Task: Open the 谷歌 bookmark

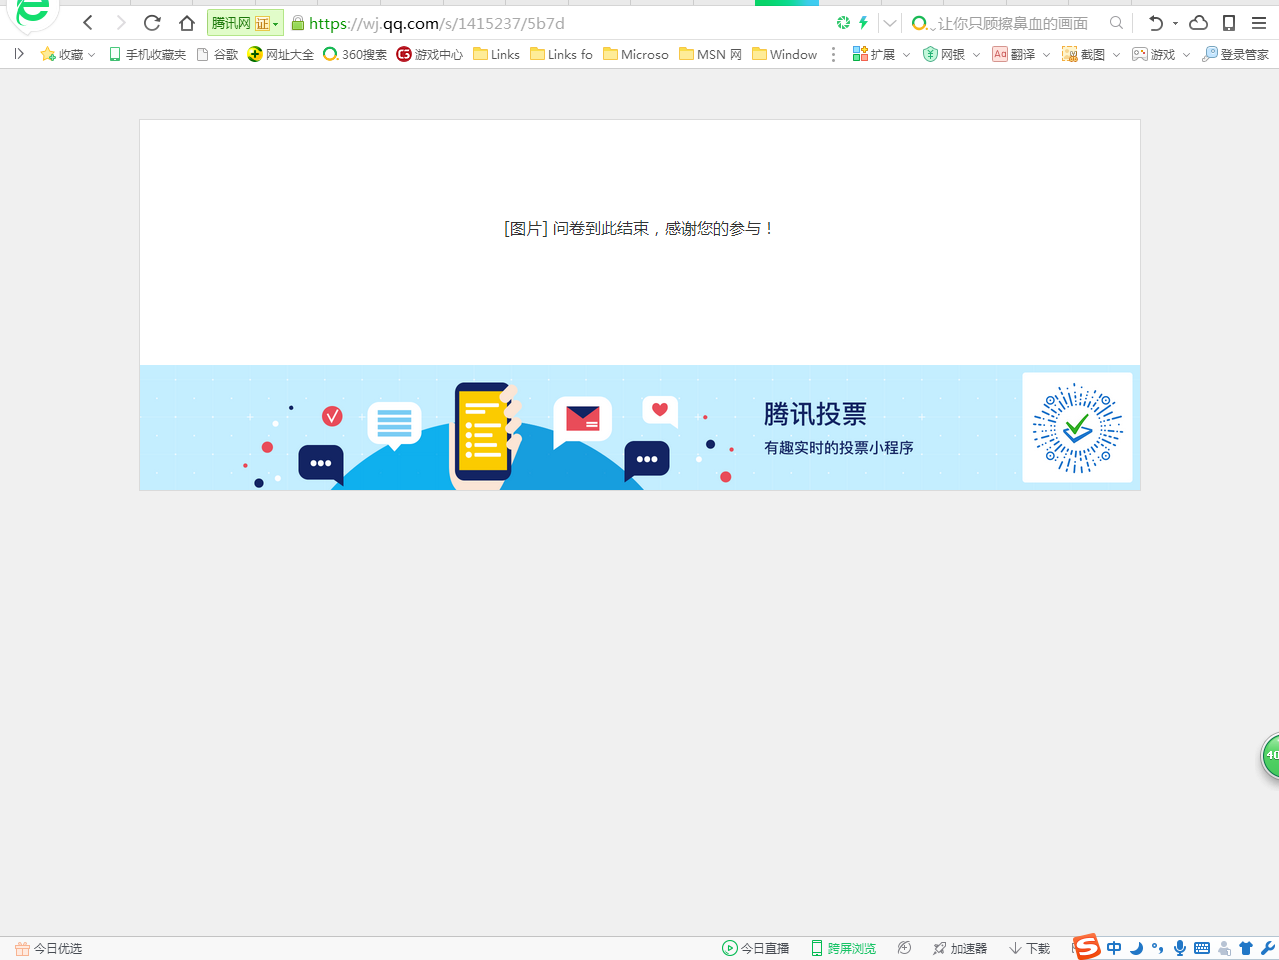Action: [x=217, y=54]
